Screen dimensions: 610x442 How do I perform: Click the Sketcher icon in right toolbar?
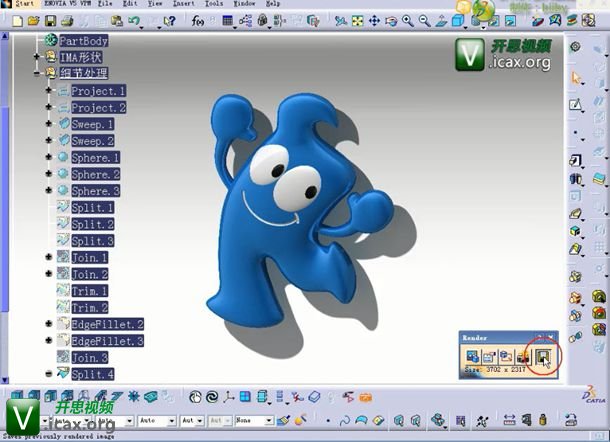click(576, 105)
